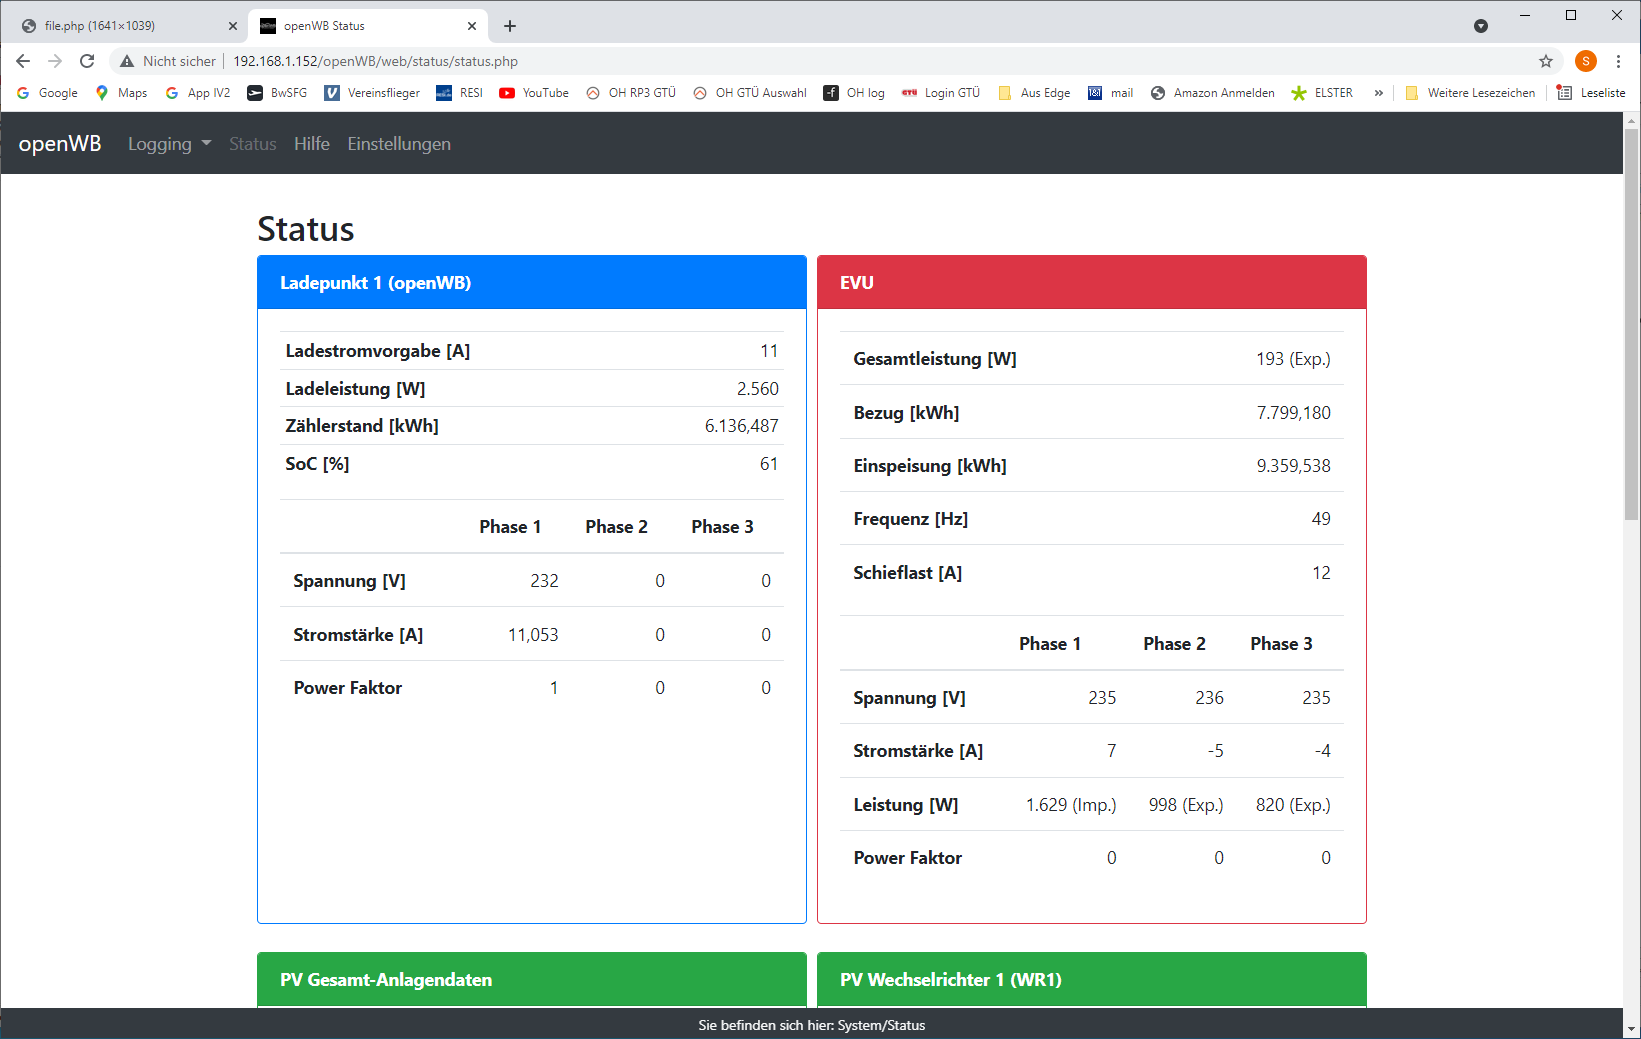Open the Maps bookmark
Screen dimensions: 1641x1039
pyautogui.click(x=121, y=93)
